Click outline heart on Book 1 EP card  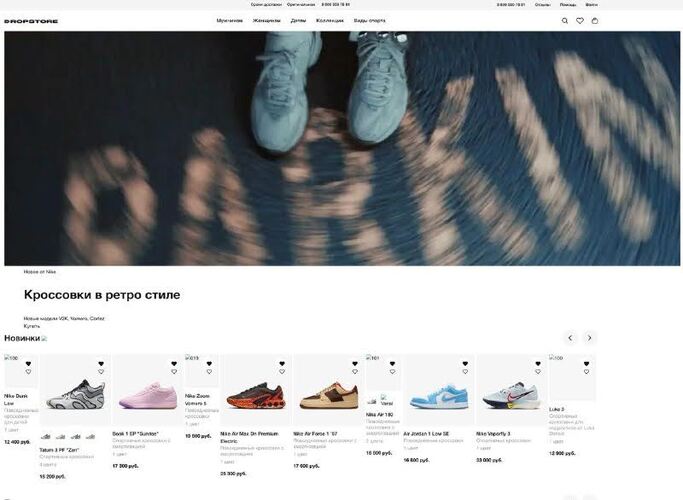[x=174, y=372]
